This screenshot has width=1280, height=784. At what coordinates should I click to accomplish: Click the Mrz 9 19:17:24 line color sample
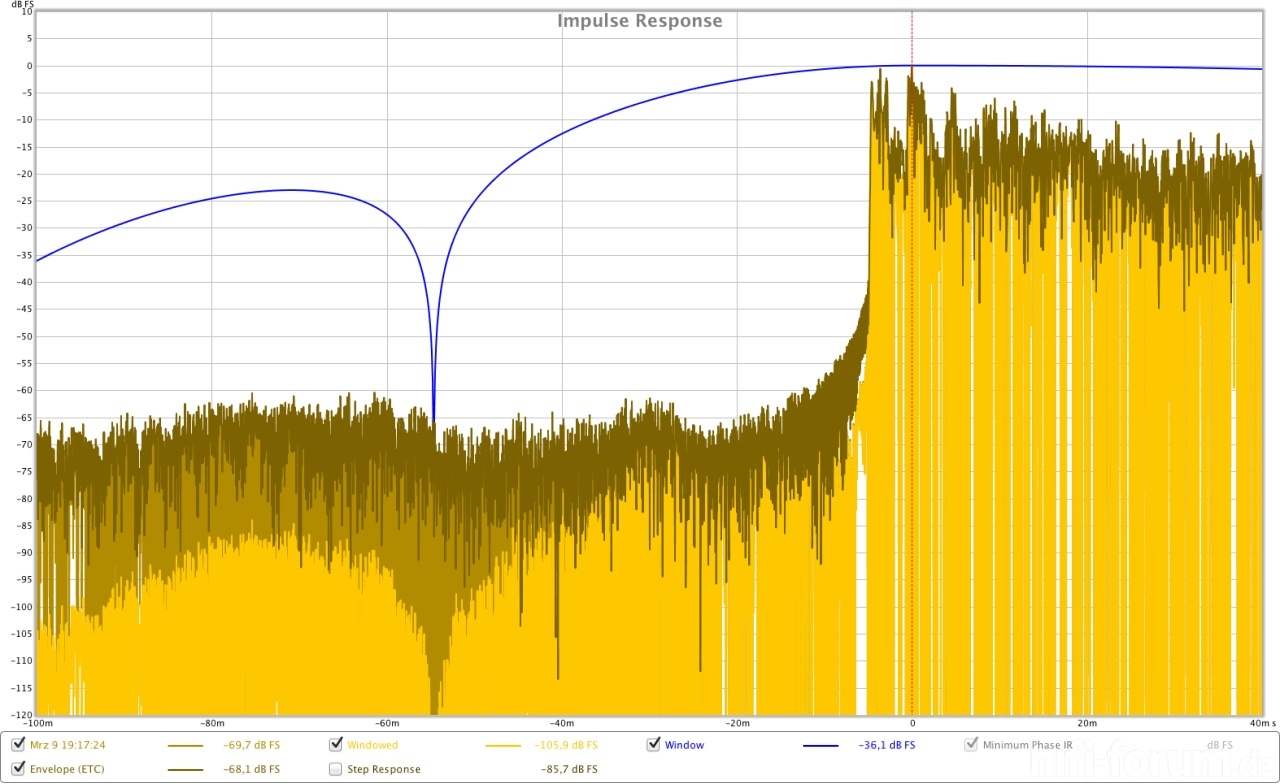pyautogui.click(x=186, y=746)
